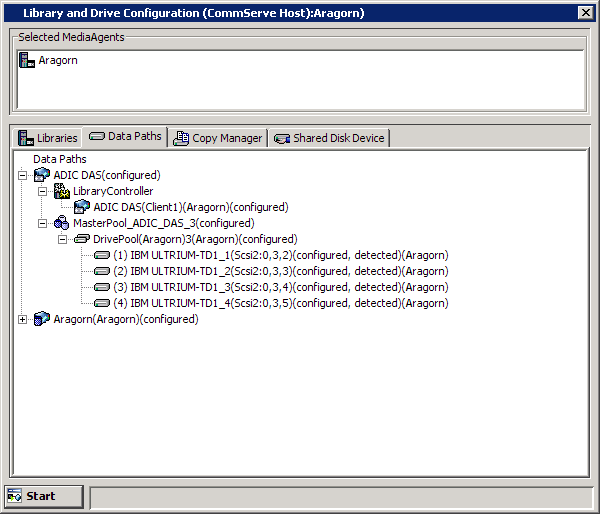Click drive icon for IBM ULTRIUM-TD1_2
Screen dimensions: 600x514
(102, 271)
